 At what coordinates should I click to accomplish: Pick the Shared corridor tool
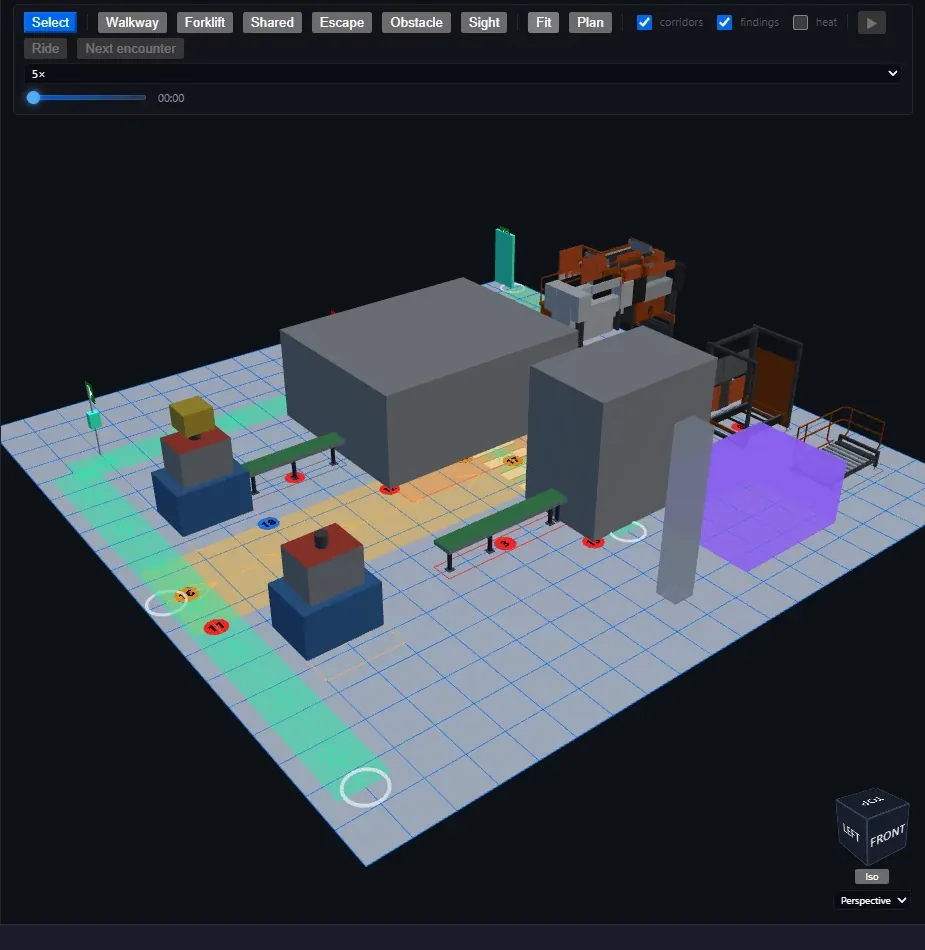click(272, 22)
